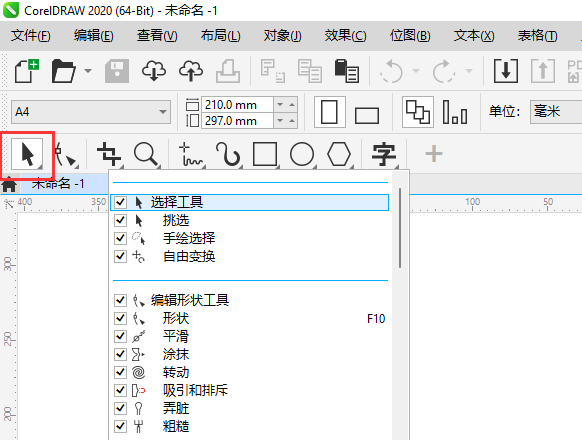This screenshot has height=440, width=582.
Task: Select the Text tool 字
Action: pyautogui.click(x=384, y=154)
